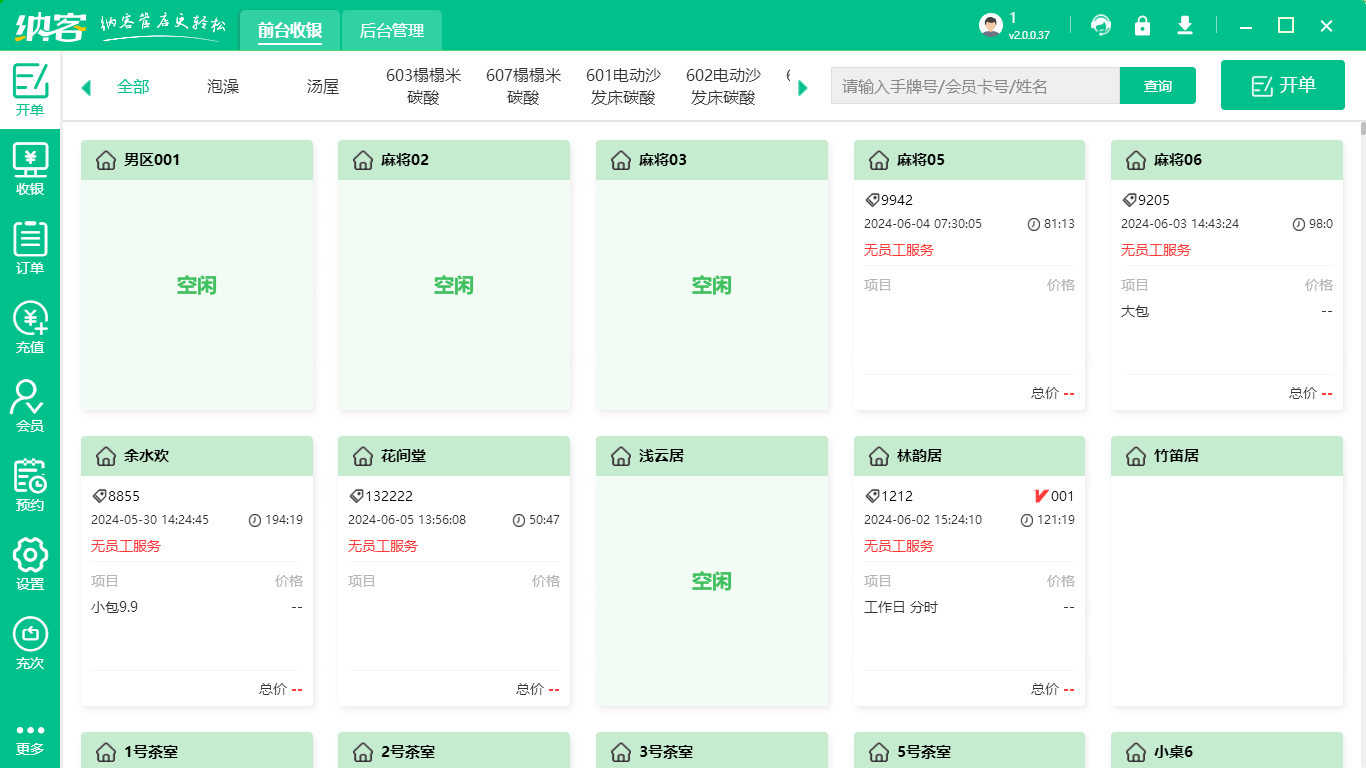Open the 预约 reservations icon

click(30, 482)
